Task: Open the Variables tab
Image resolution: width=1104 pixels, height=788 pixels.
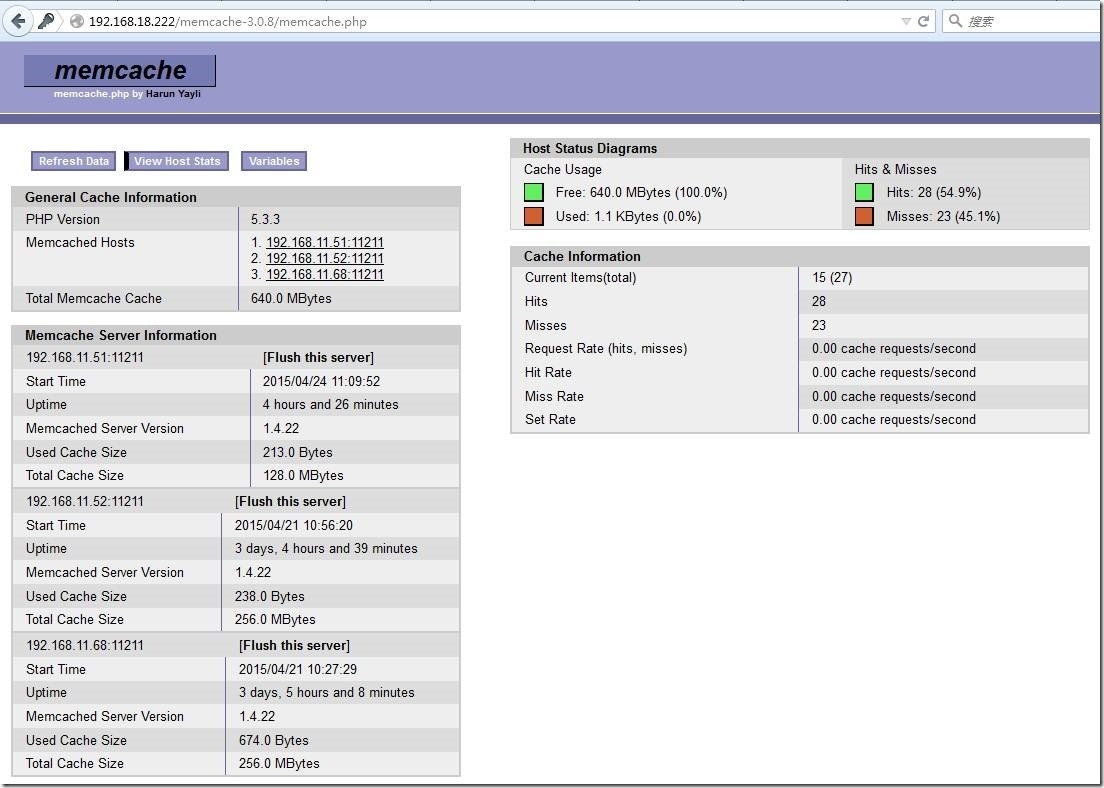Action: [x=274, y=161]
